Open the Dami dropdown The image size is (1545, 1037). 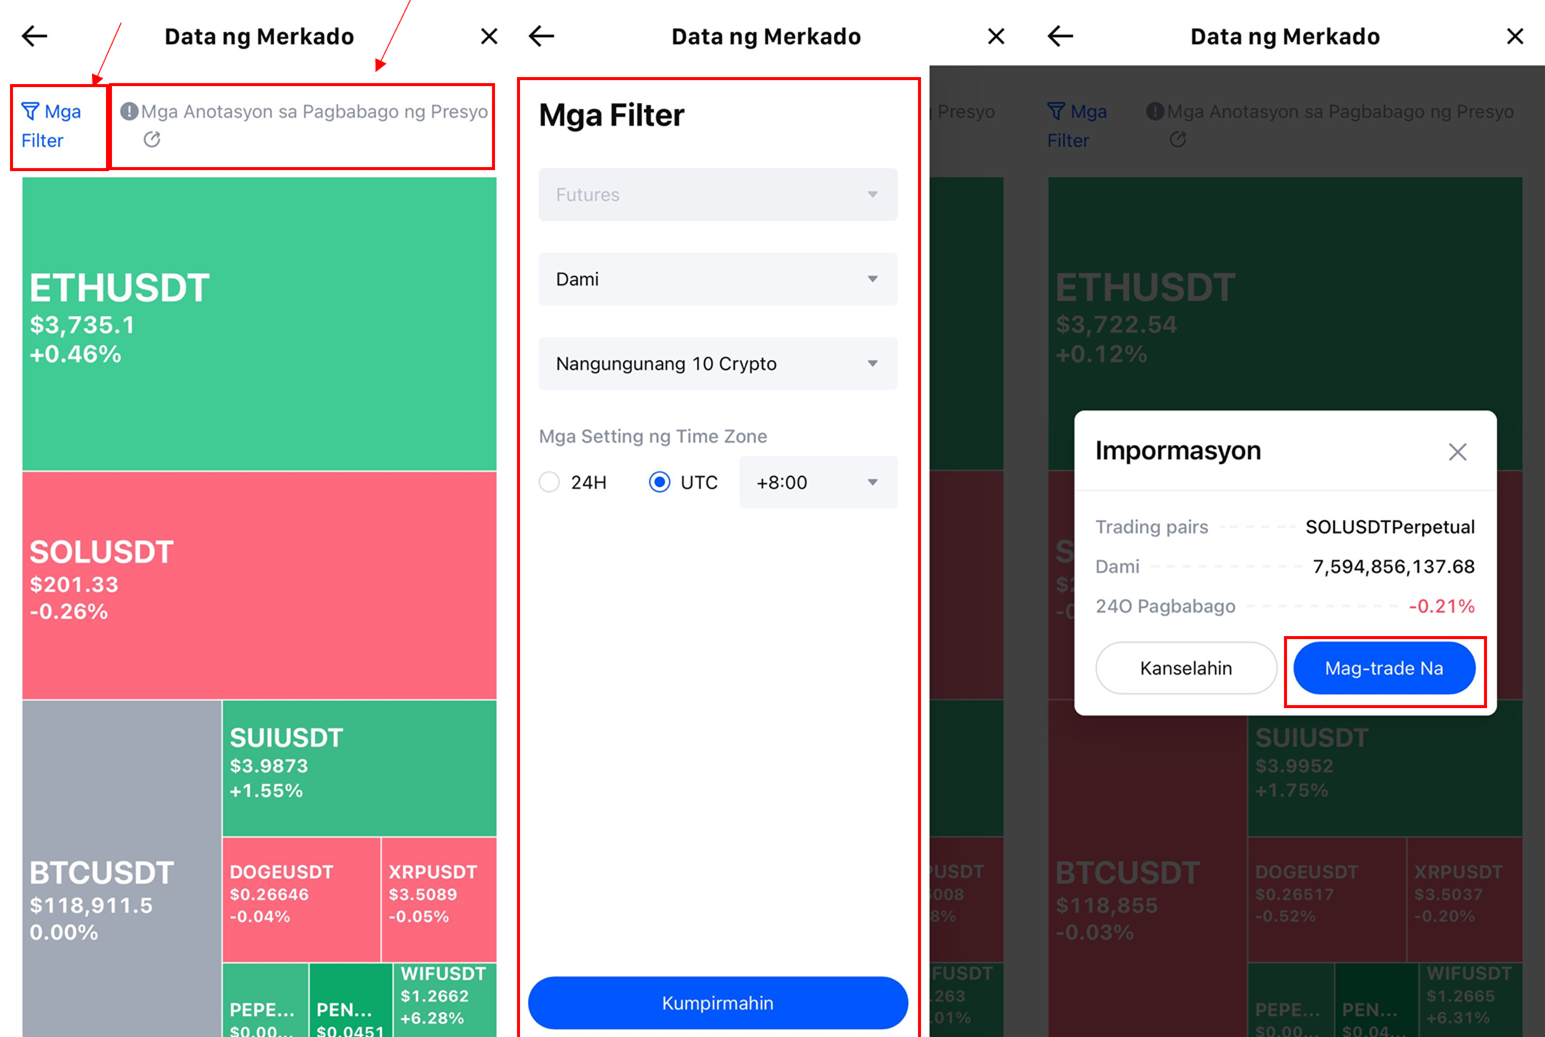717,279
